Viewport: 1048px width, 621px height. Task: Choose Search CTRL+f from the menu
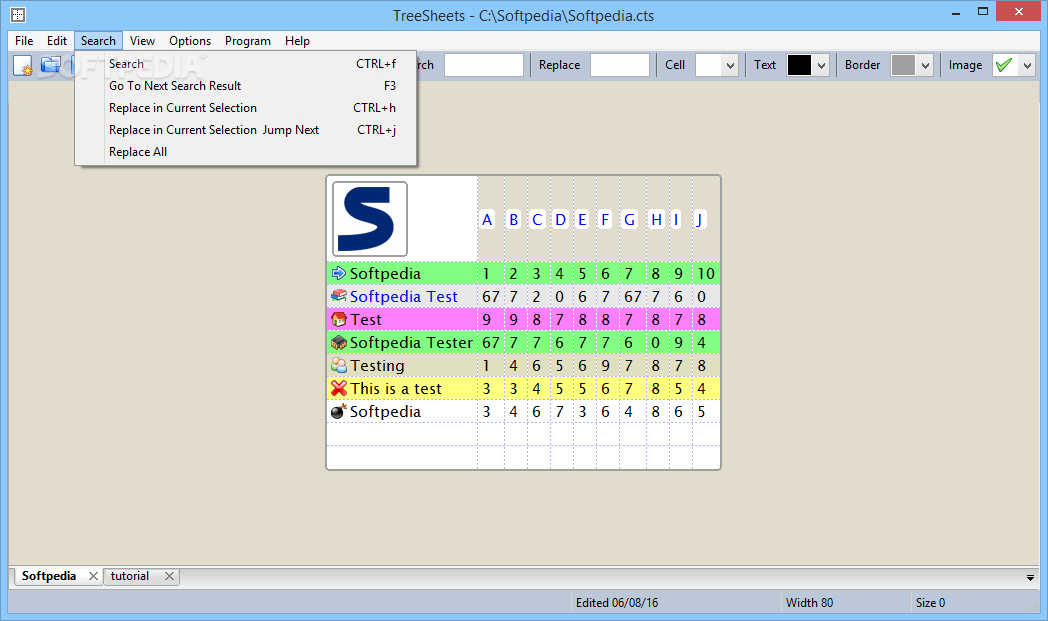pos(246,64)
